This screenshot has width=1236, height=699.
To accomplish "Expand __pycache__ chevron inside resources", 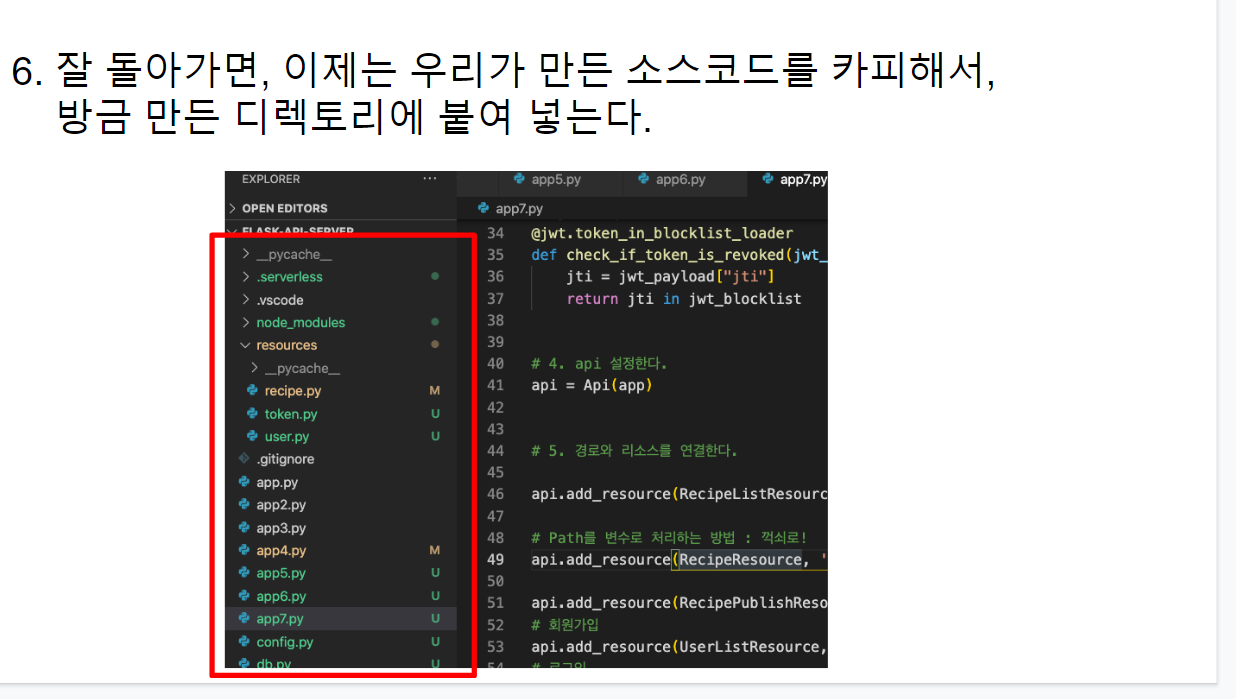I will (255, 368).
